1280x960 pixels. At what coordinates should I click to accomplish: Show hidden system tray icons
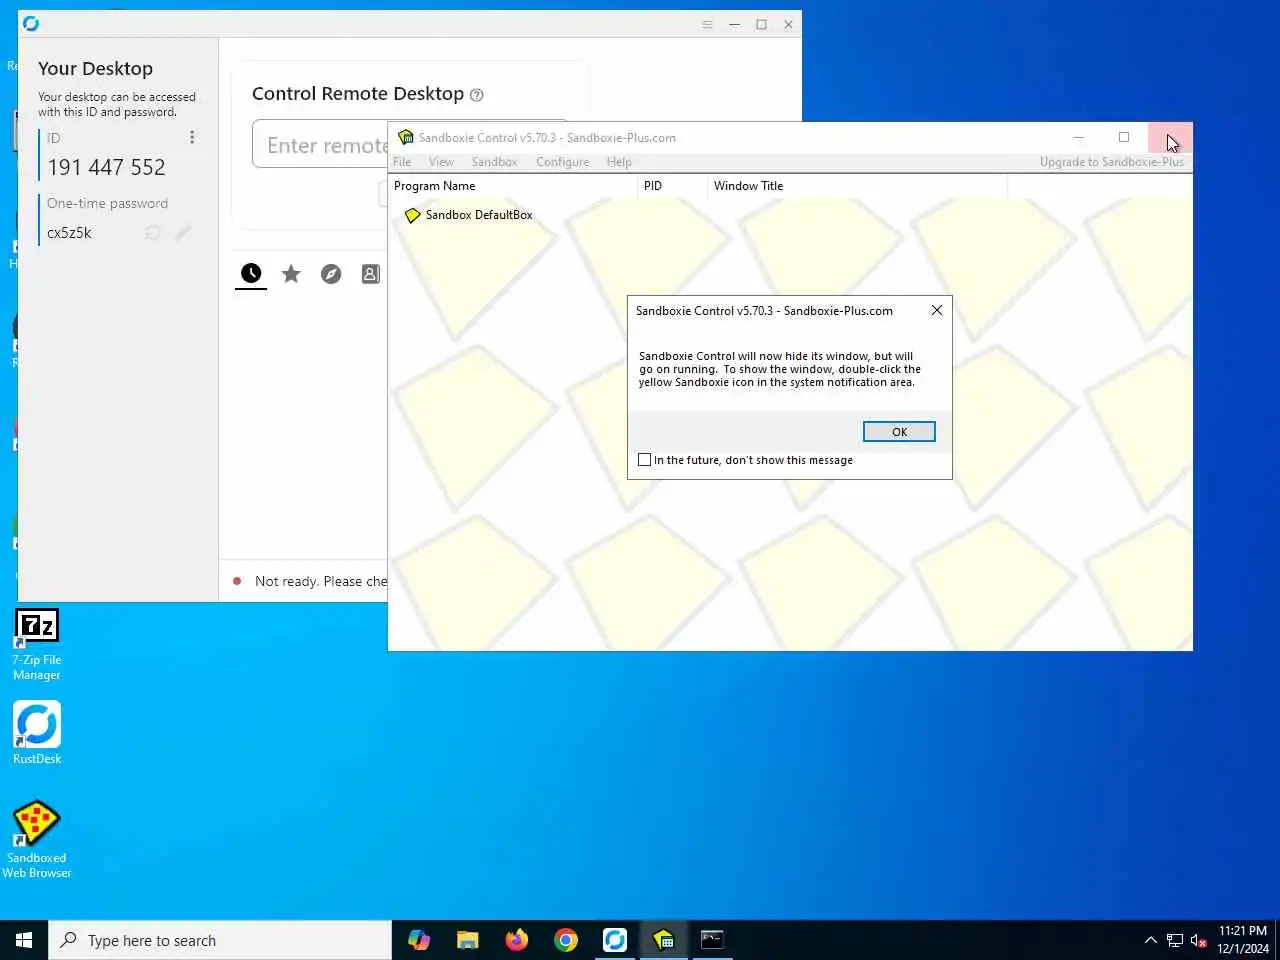[x=1150, y=940]
